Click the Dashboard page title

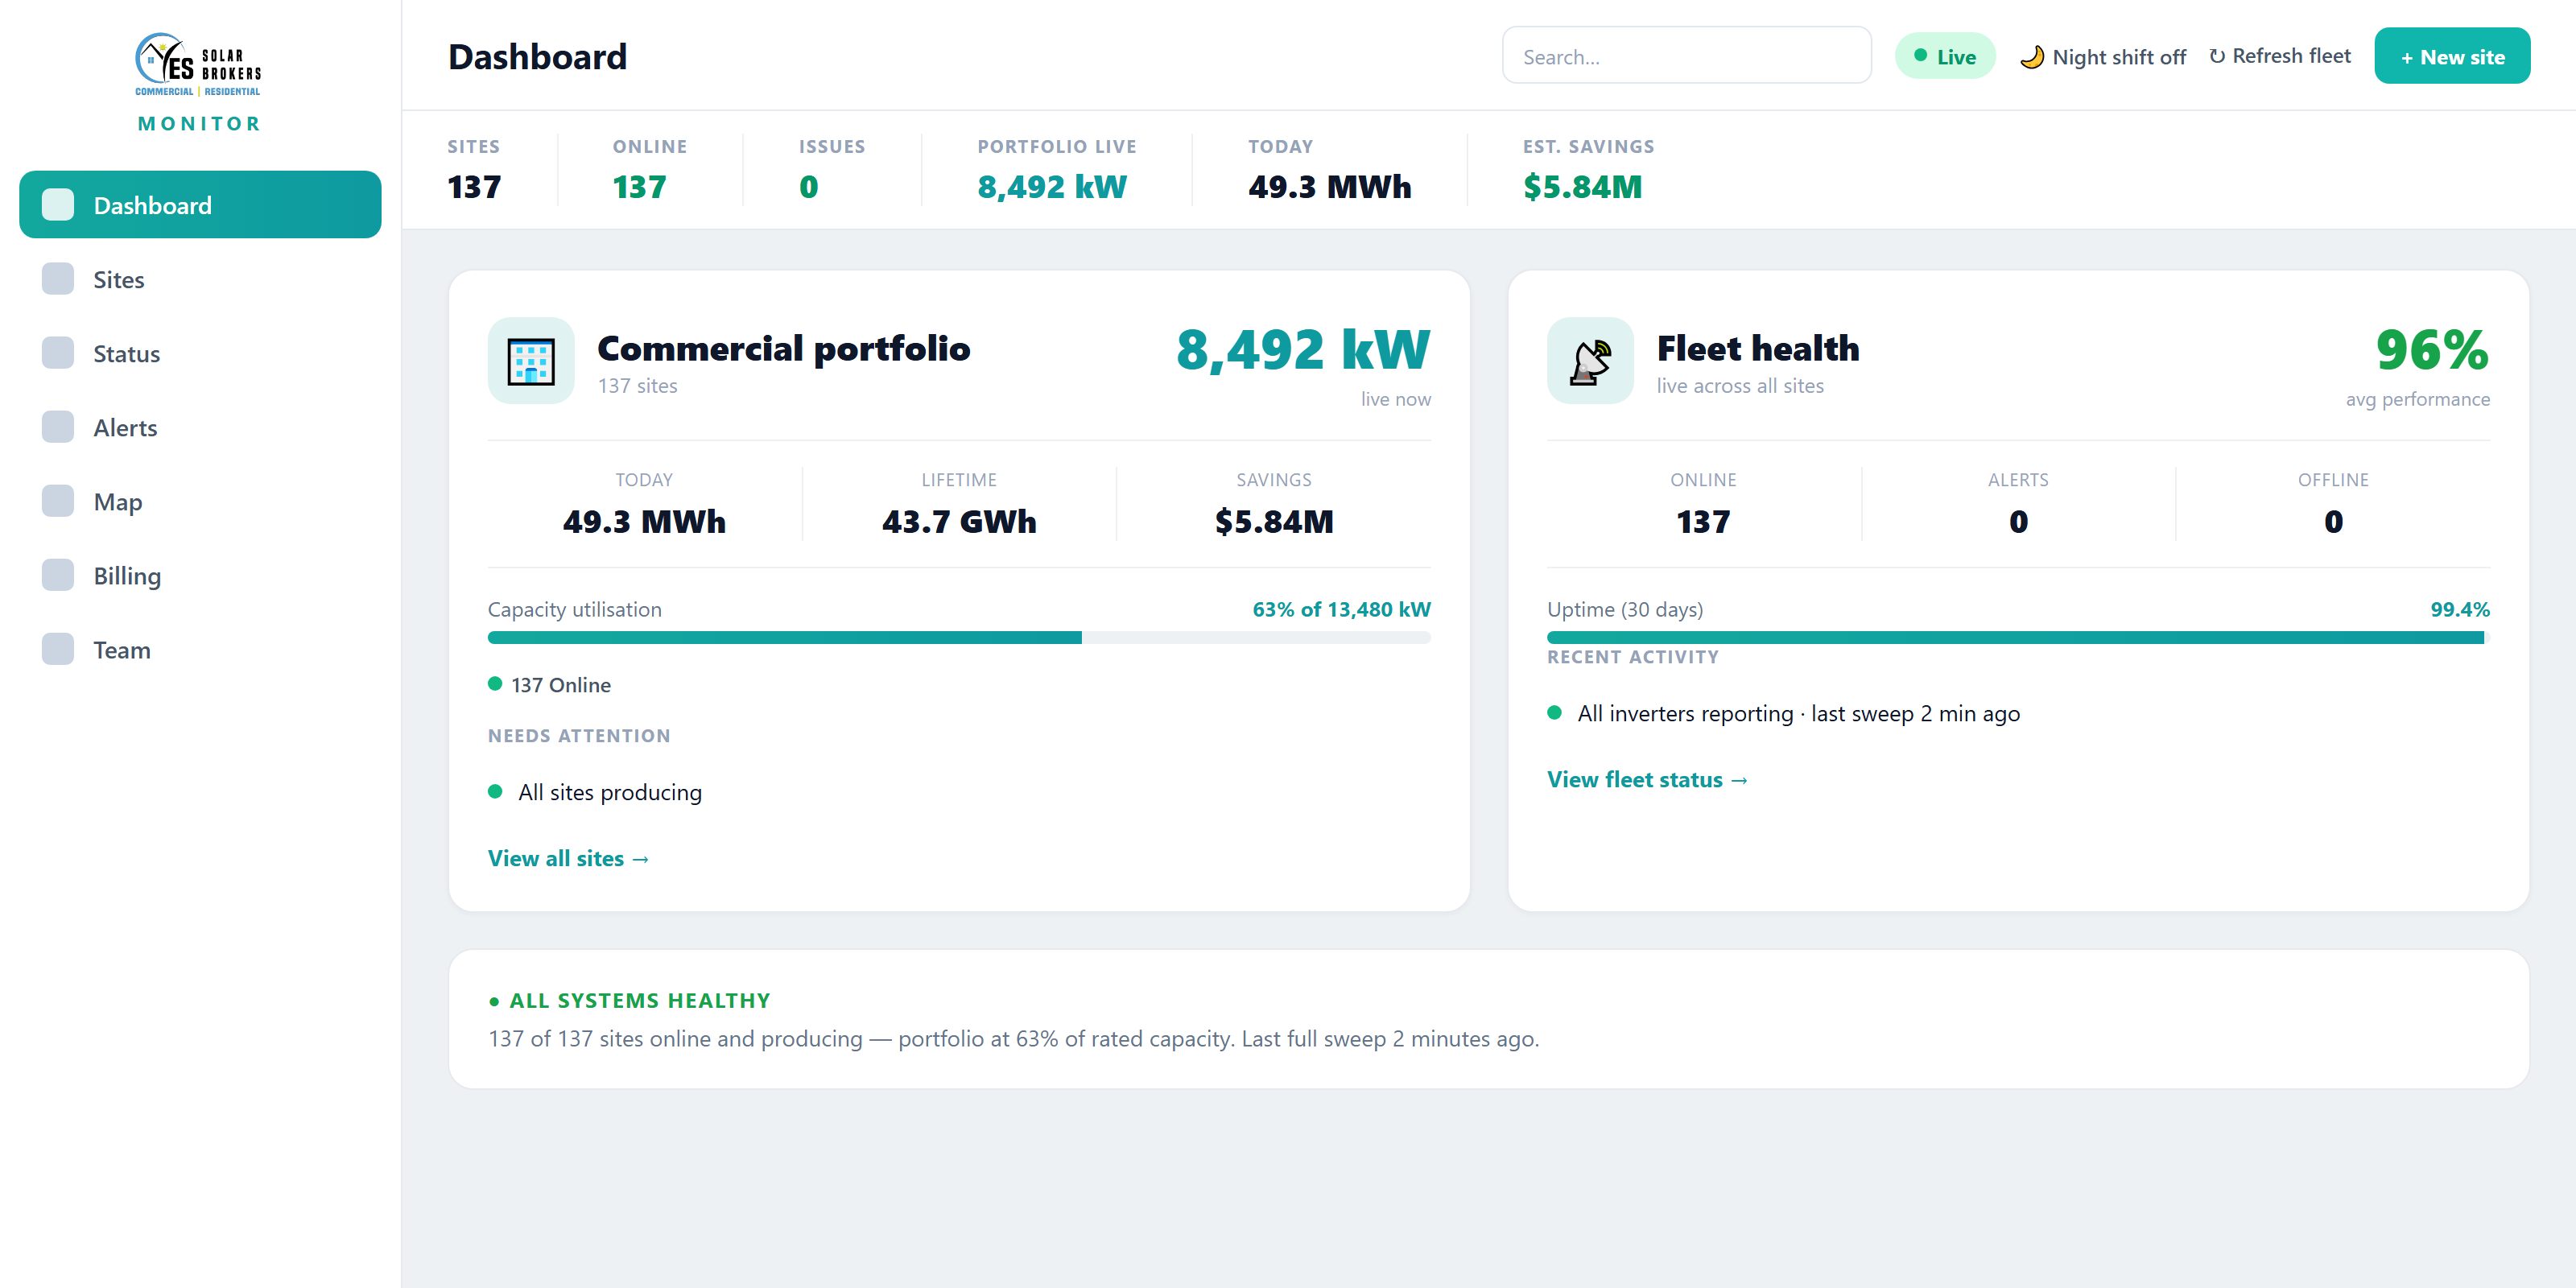(x=537, y=56)
